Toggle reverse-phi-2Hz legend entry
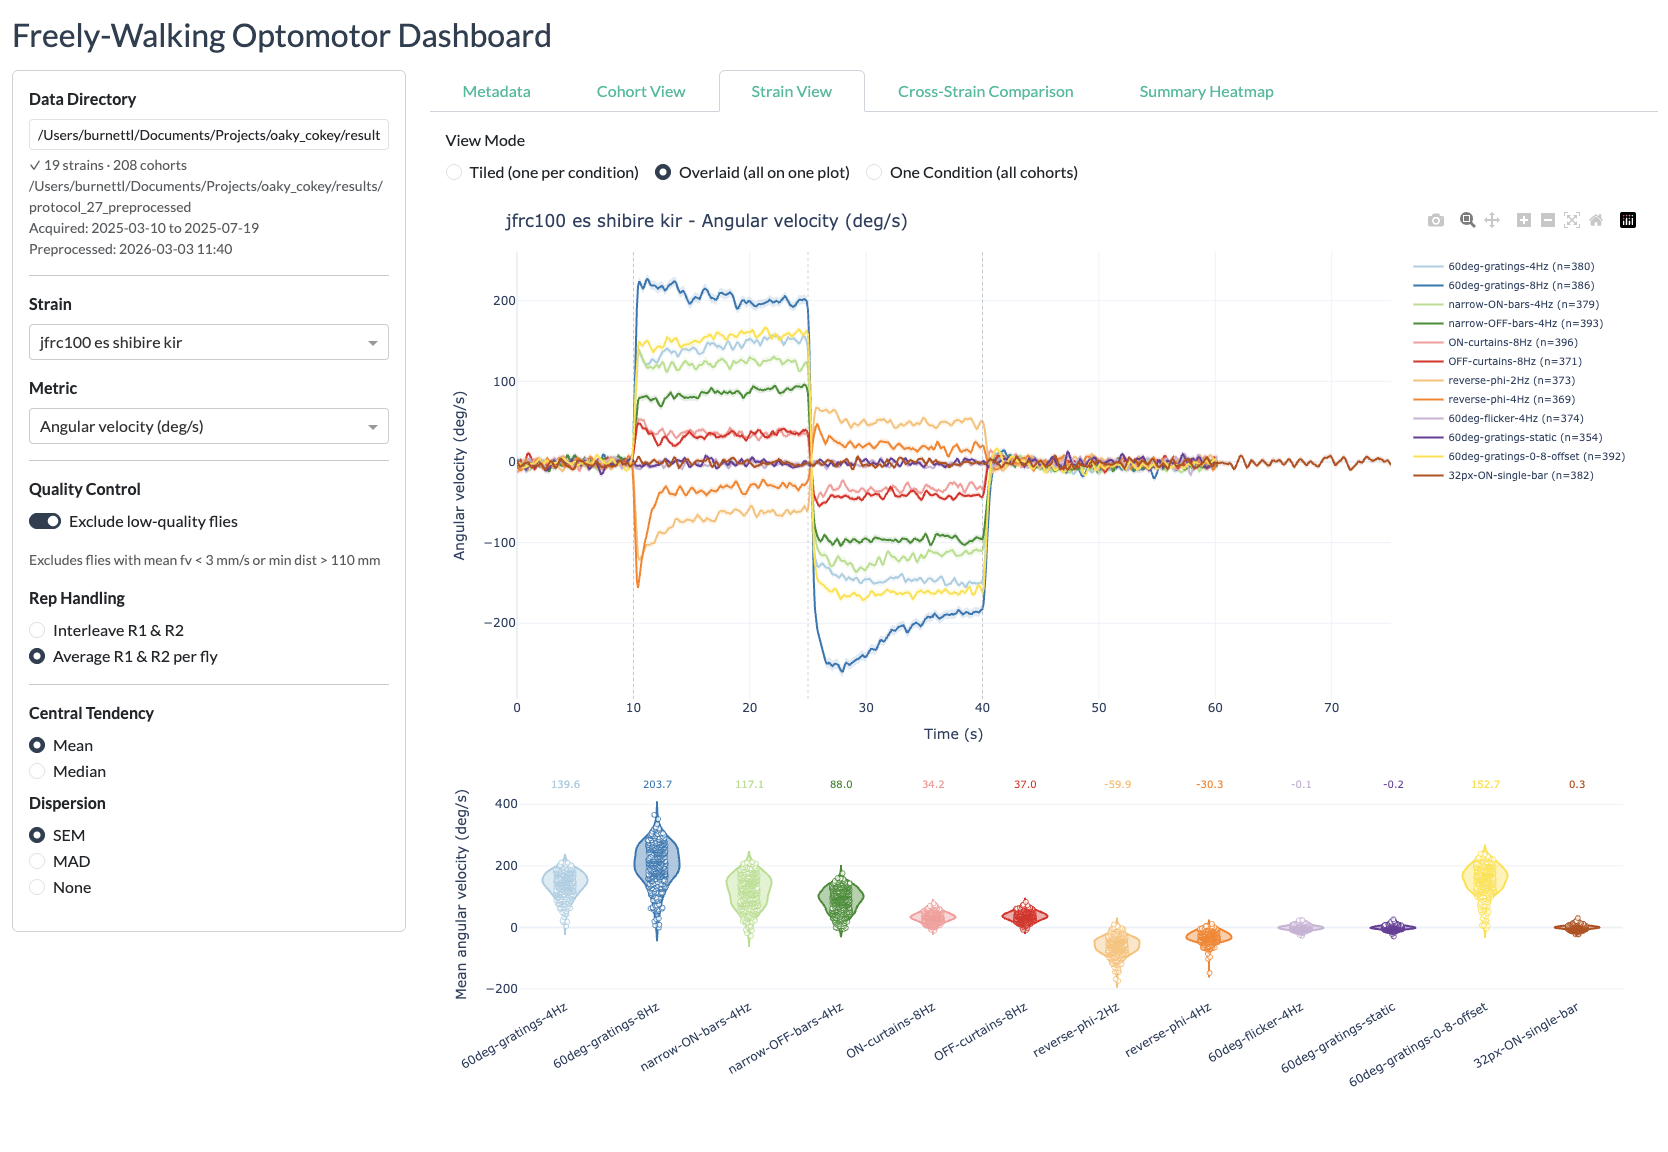 click(x=1511, y=380)
